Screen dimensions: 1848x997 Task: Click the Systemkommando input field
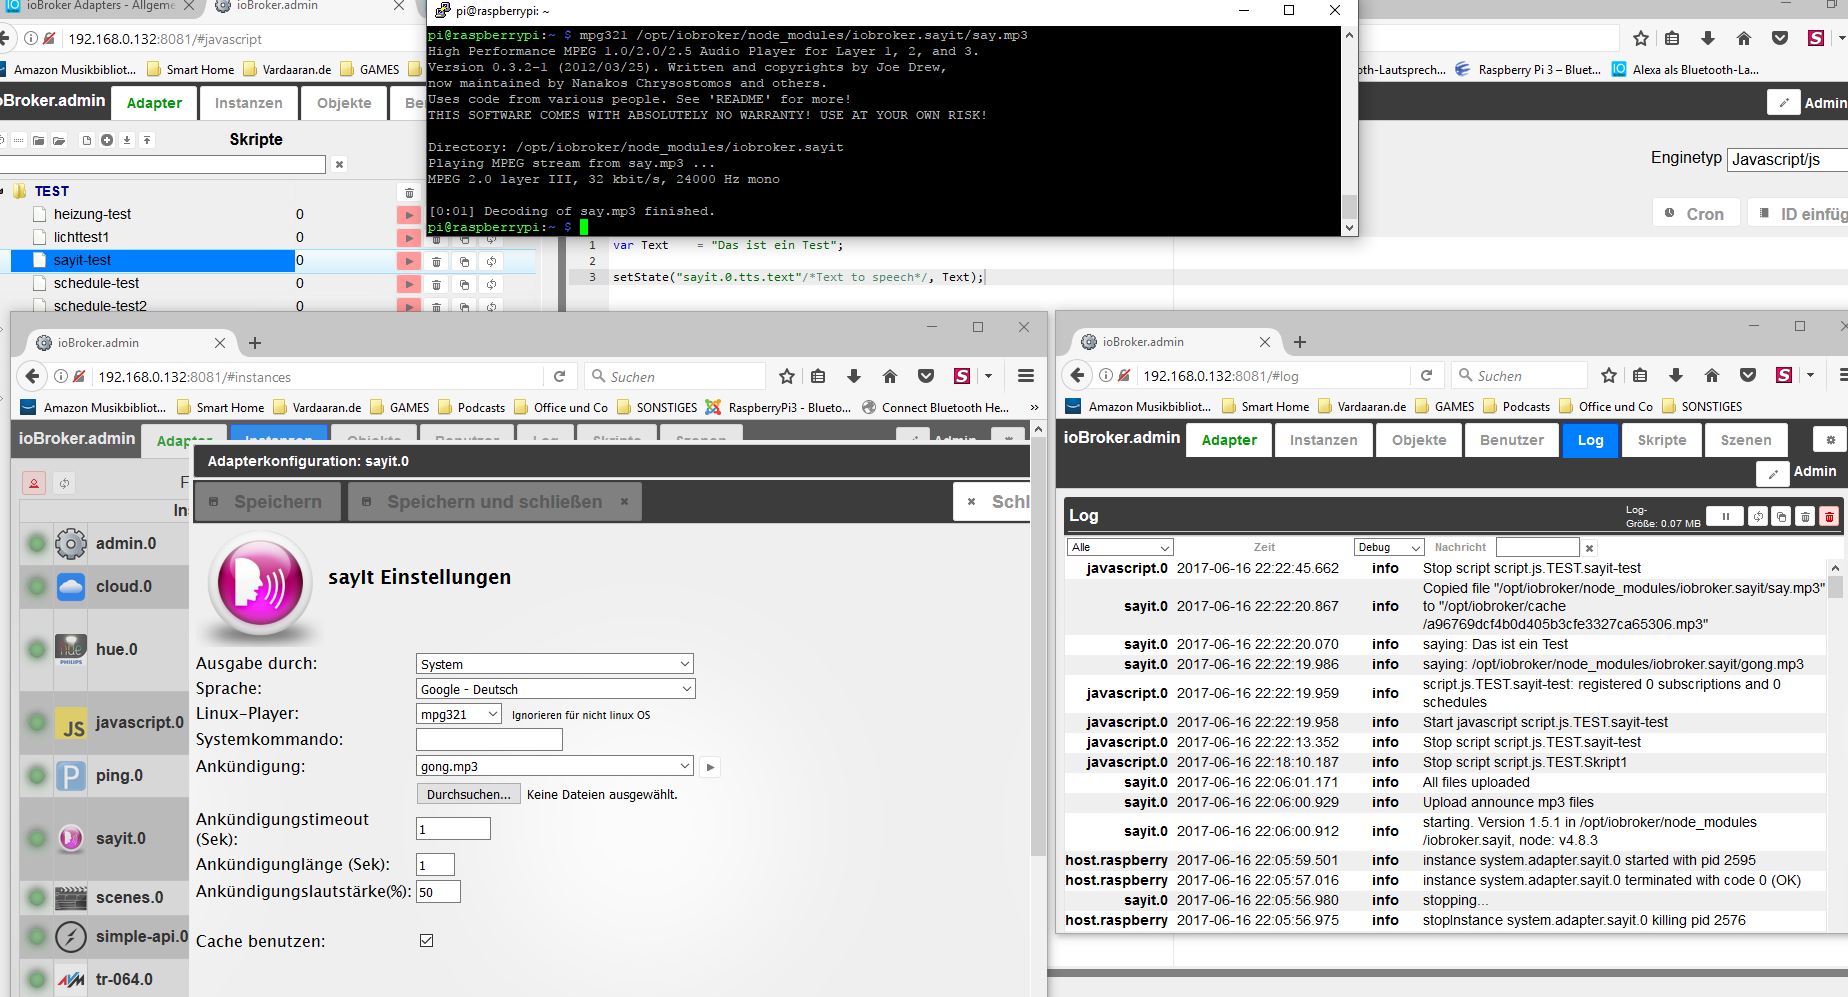[x=489, y=740]
